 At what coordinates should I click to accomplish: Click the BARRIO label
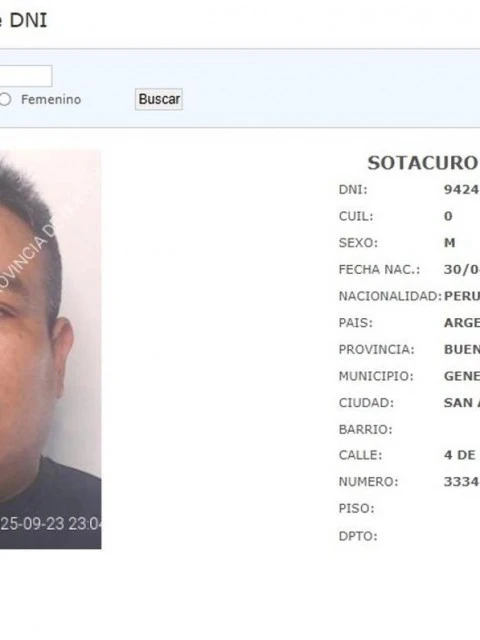coord(366,429)
